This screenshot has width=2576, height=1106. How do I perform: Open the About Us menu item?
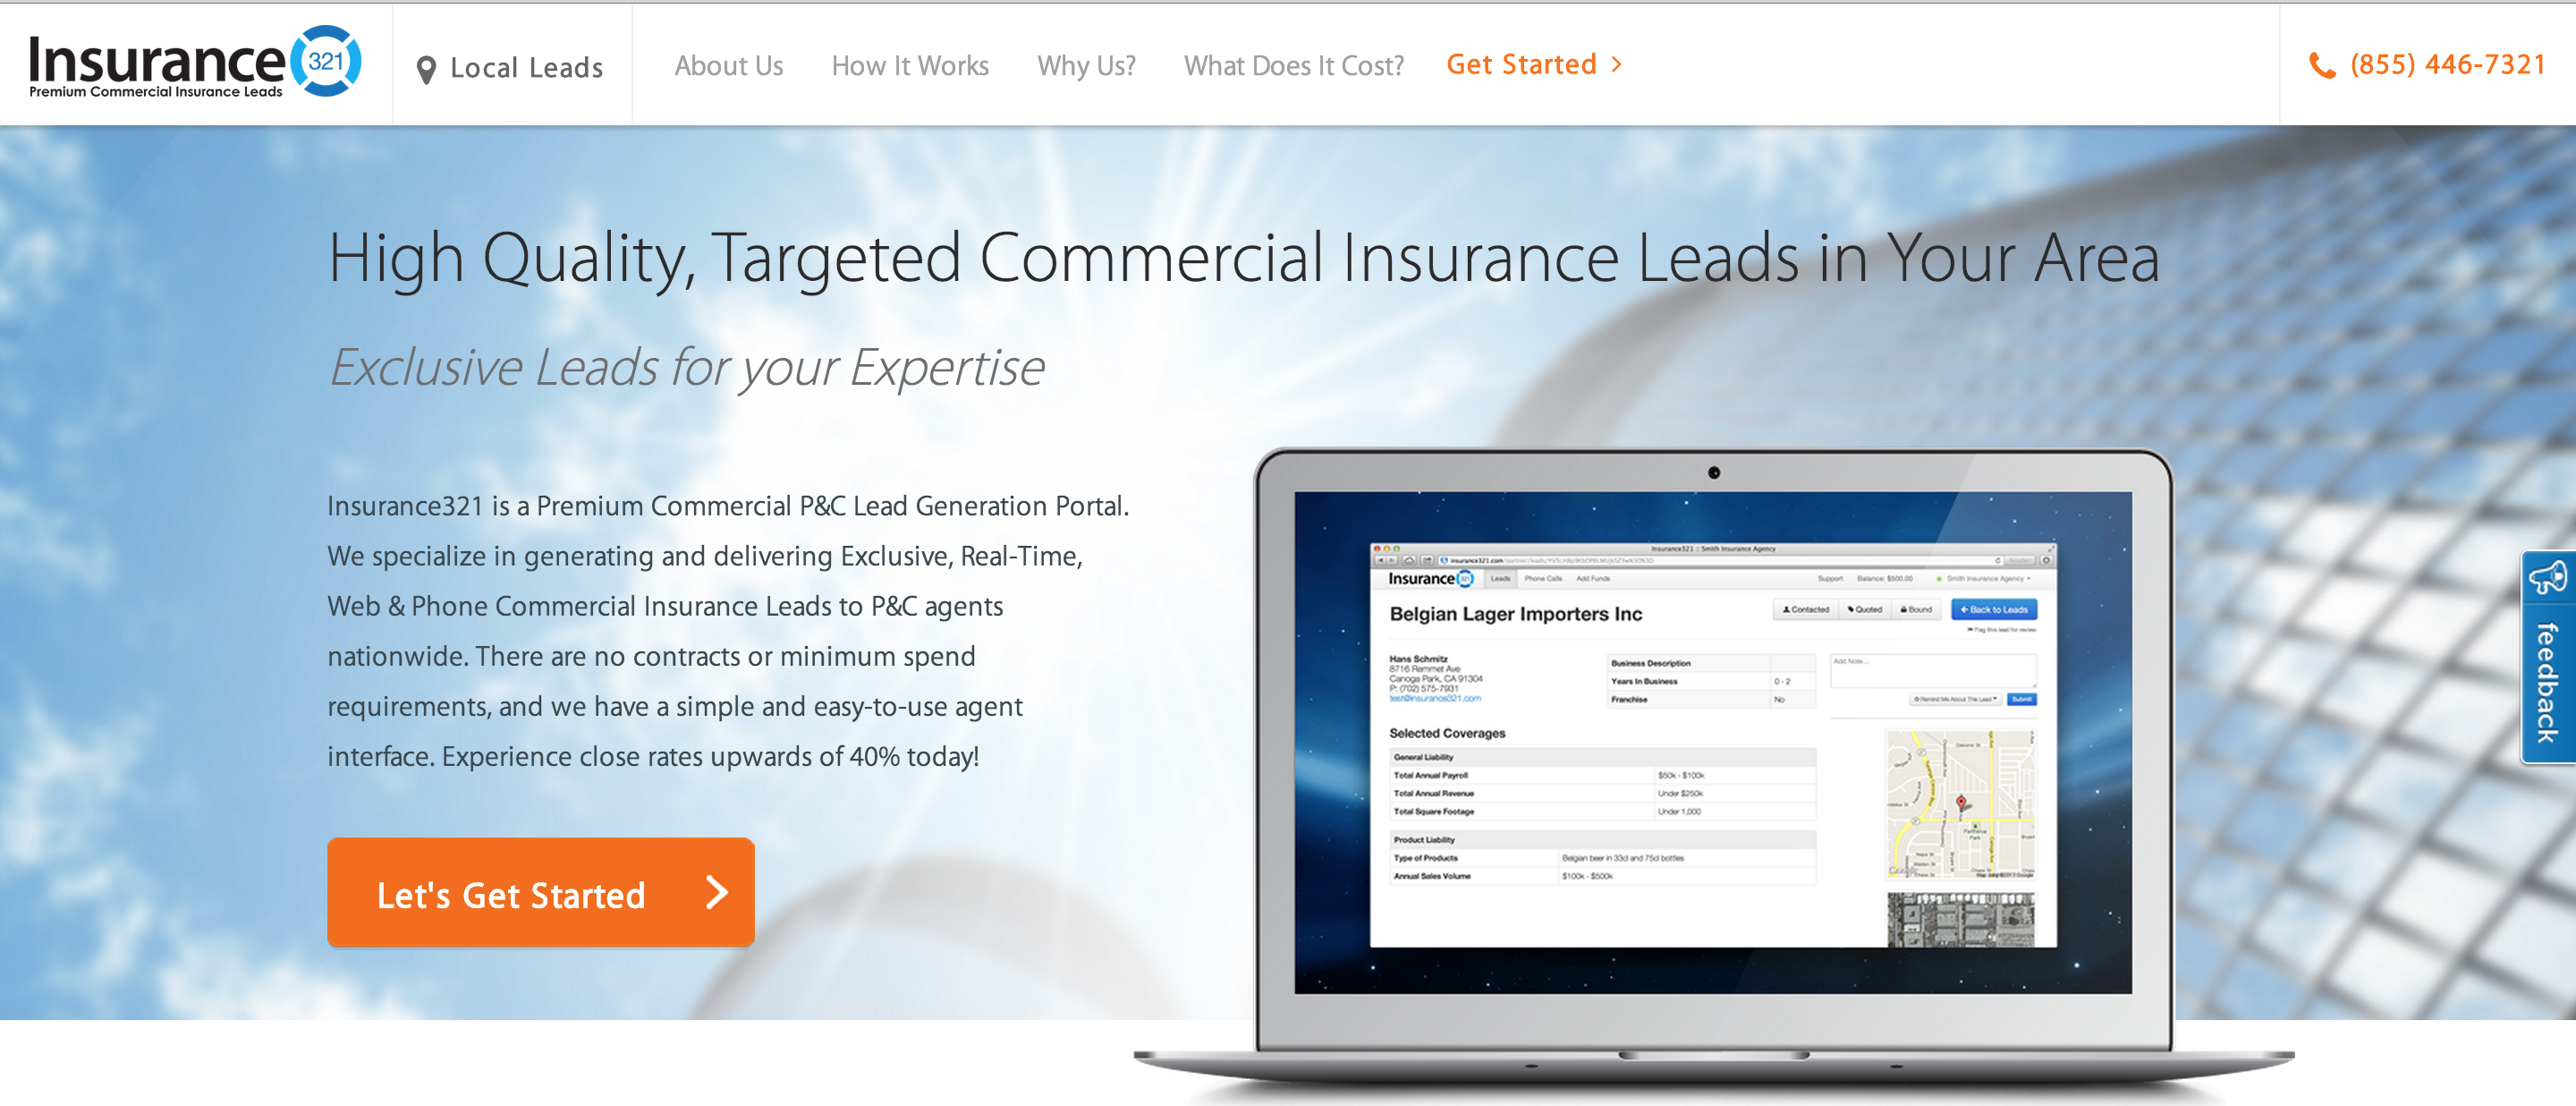tap(731, 65)
